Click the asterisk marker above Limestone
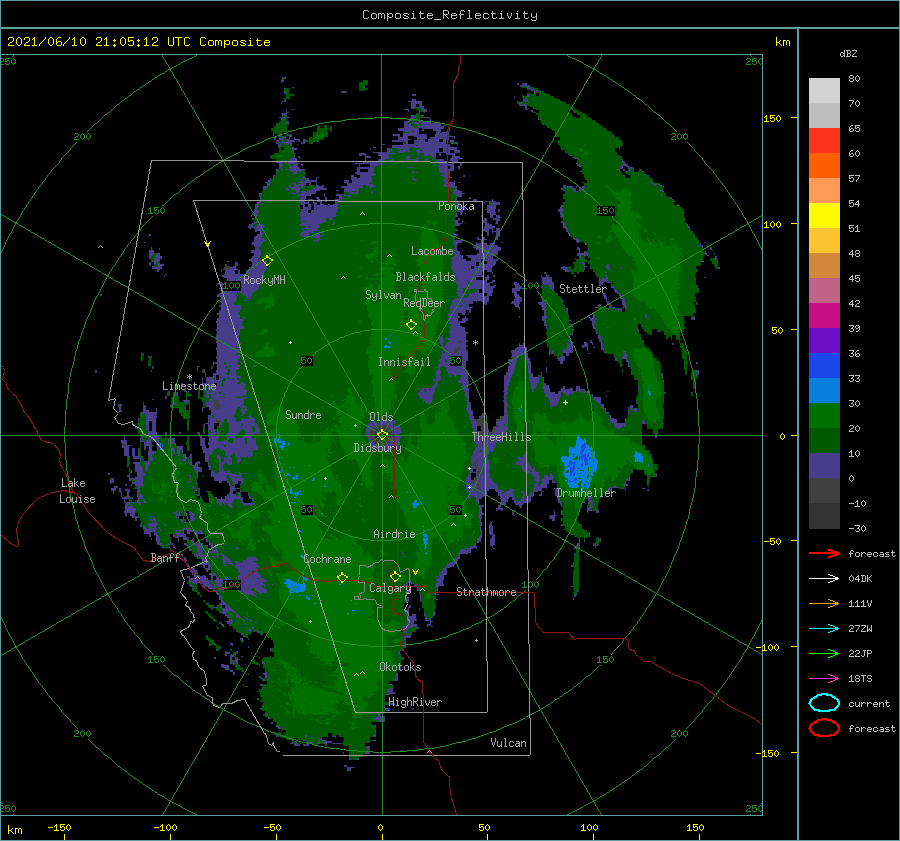Image resolution: width=900 pixels, height=841 pixels. pyautogui.click(x=189, y=377)
